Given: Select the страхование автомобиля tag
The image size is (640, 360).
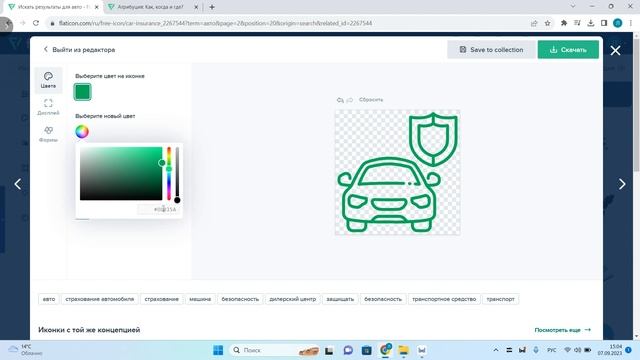Looking at the screenshot, I should point(100,299).
